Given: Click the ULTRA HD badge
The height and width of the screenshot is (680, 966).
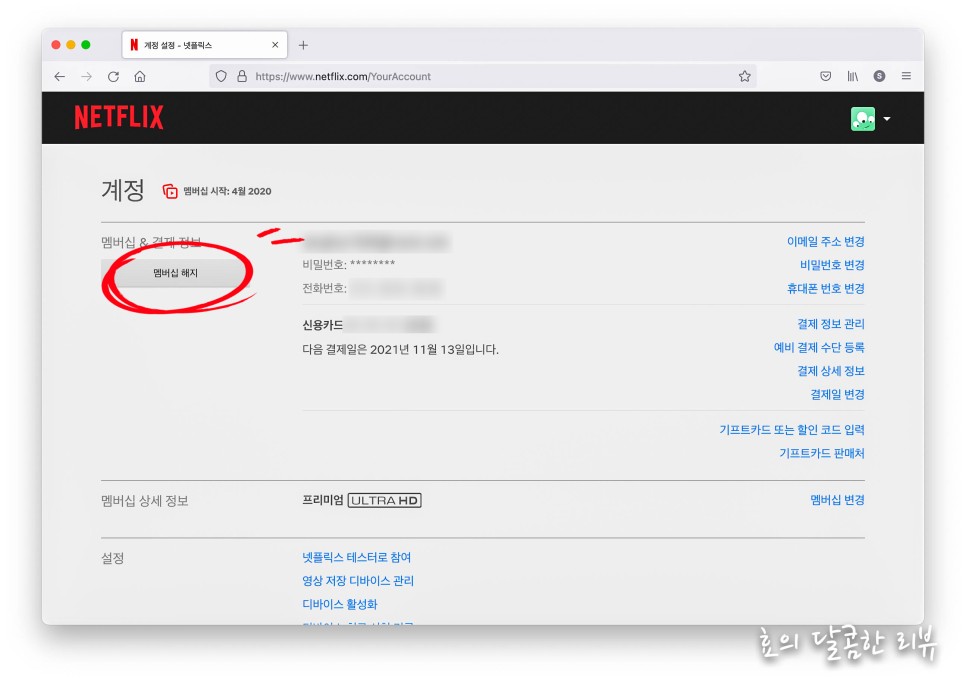Looking at the screenshot, I should coord(384,501).
